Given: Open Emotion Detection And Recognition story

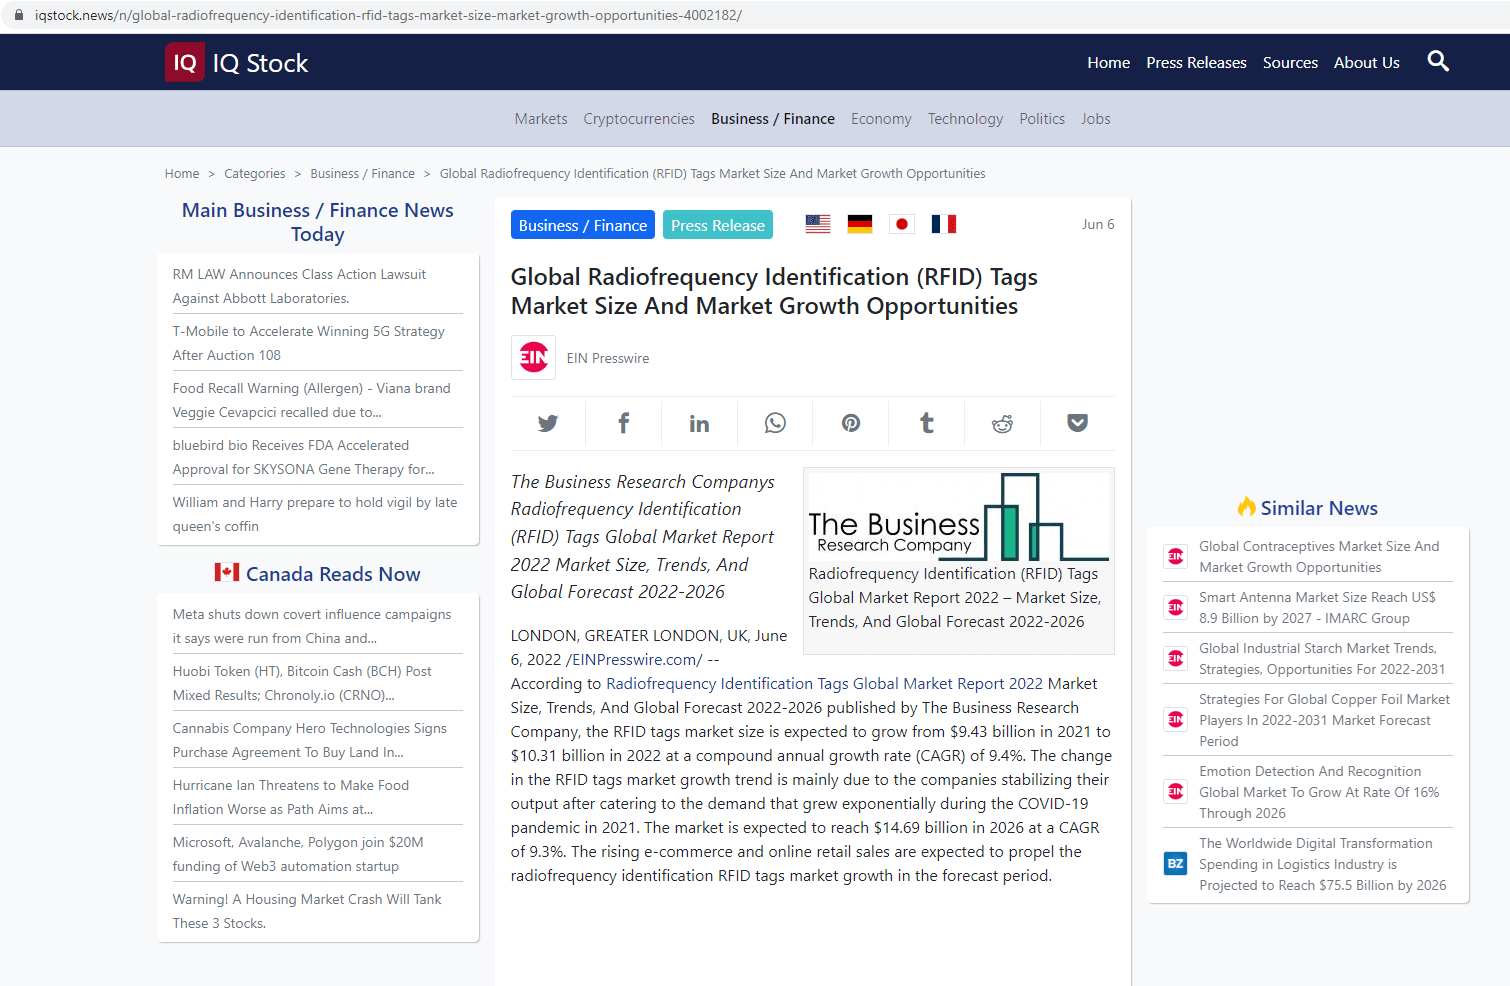Looking at the screenshot, I should pos(1319,792).
